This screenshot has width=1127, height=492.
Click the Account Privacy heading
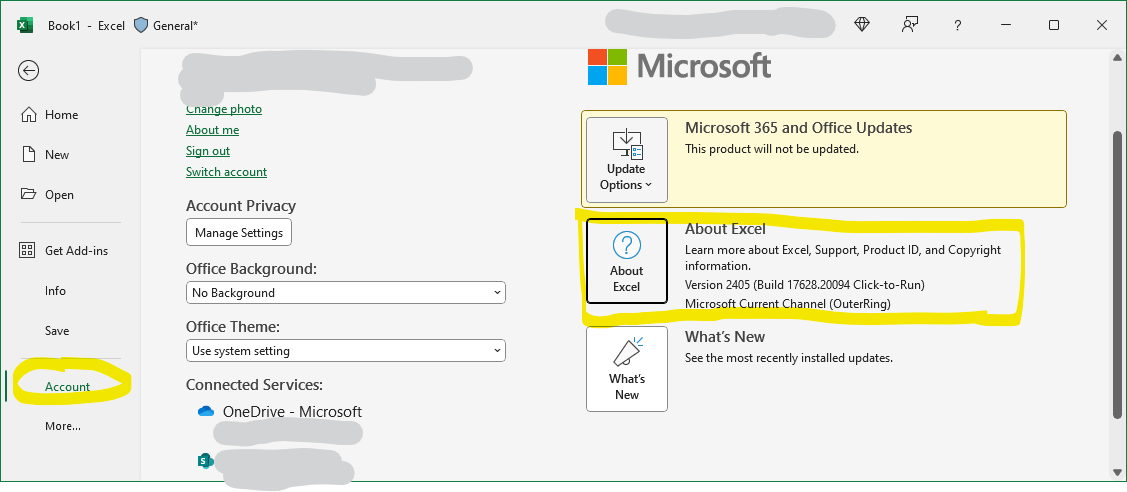(241, 206)
